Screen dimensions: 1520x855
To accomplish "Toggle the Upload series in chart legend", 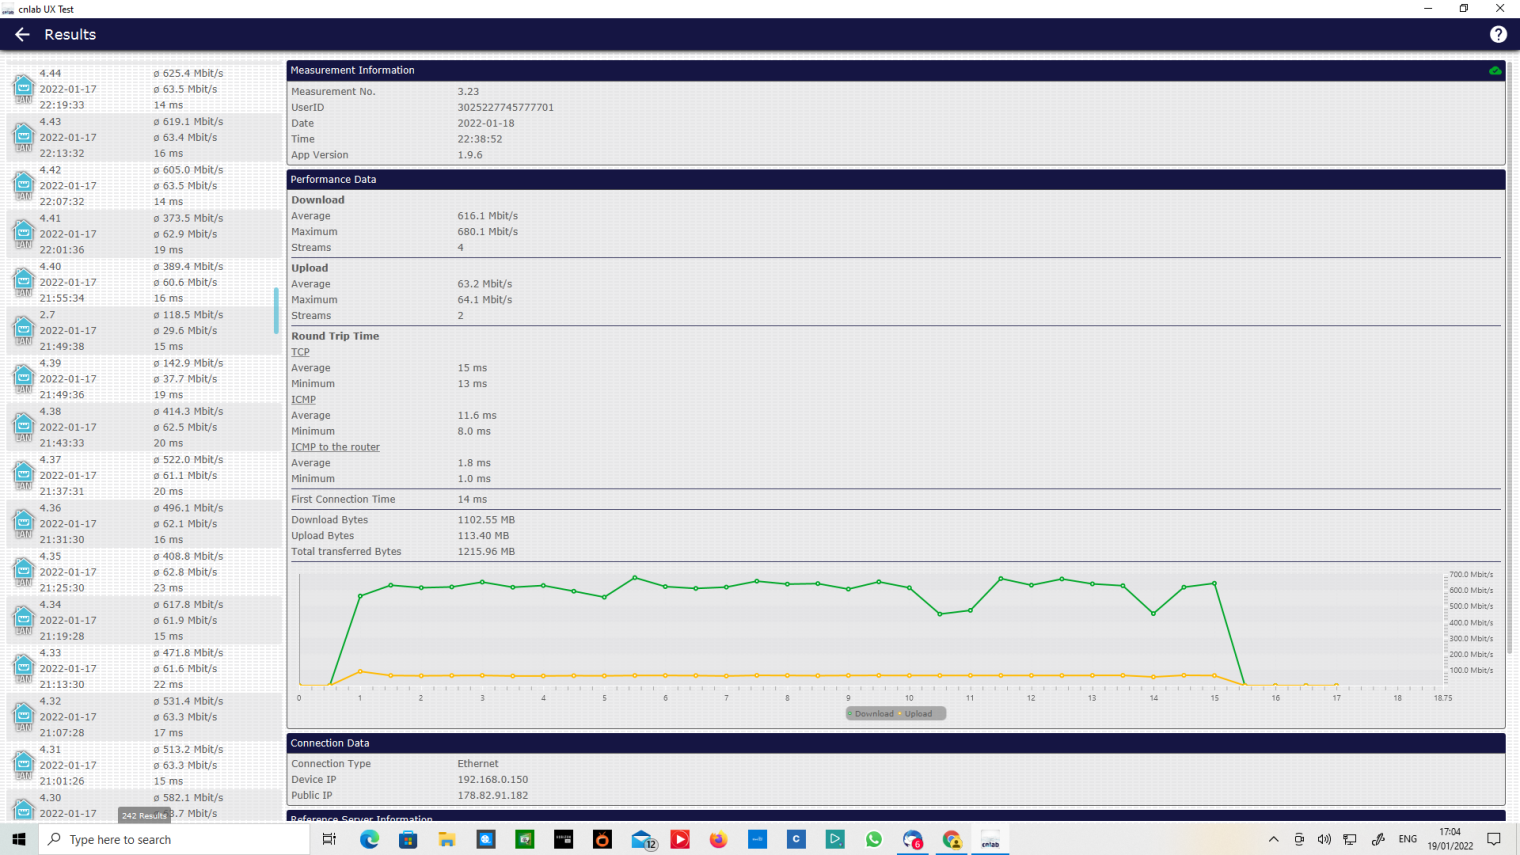I will click(917, 714).
